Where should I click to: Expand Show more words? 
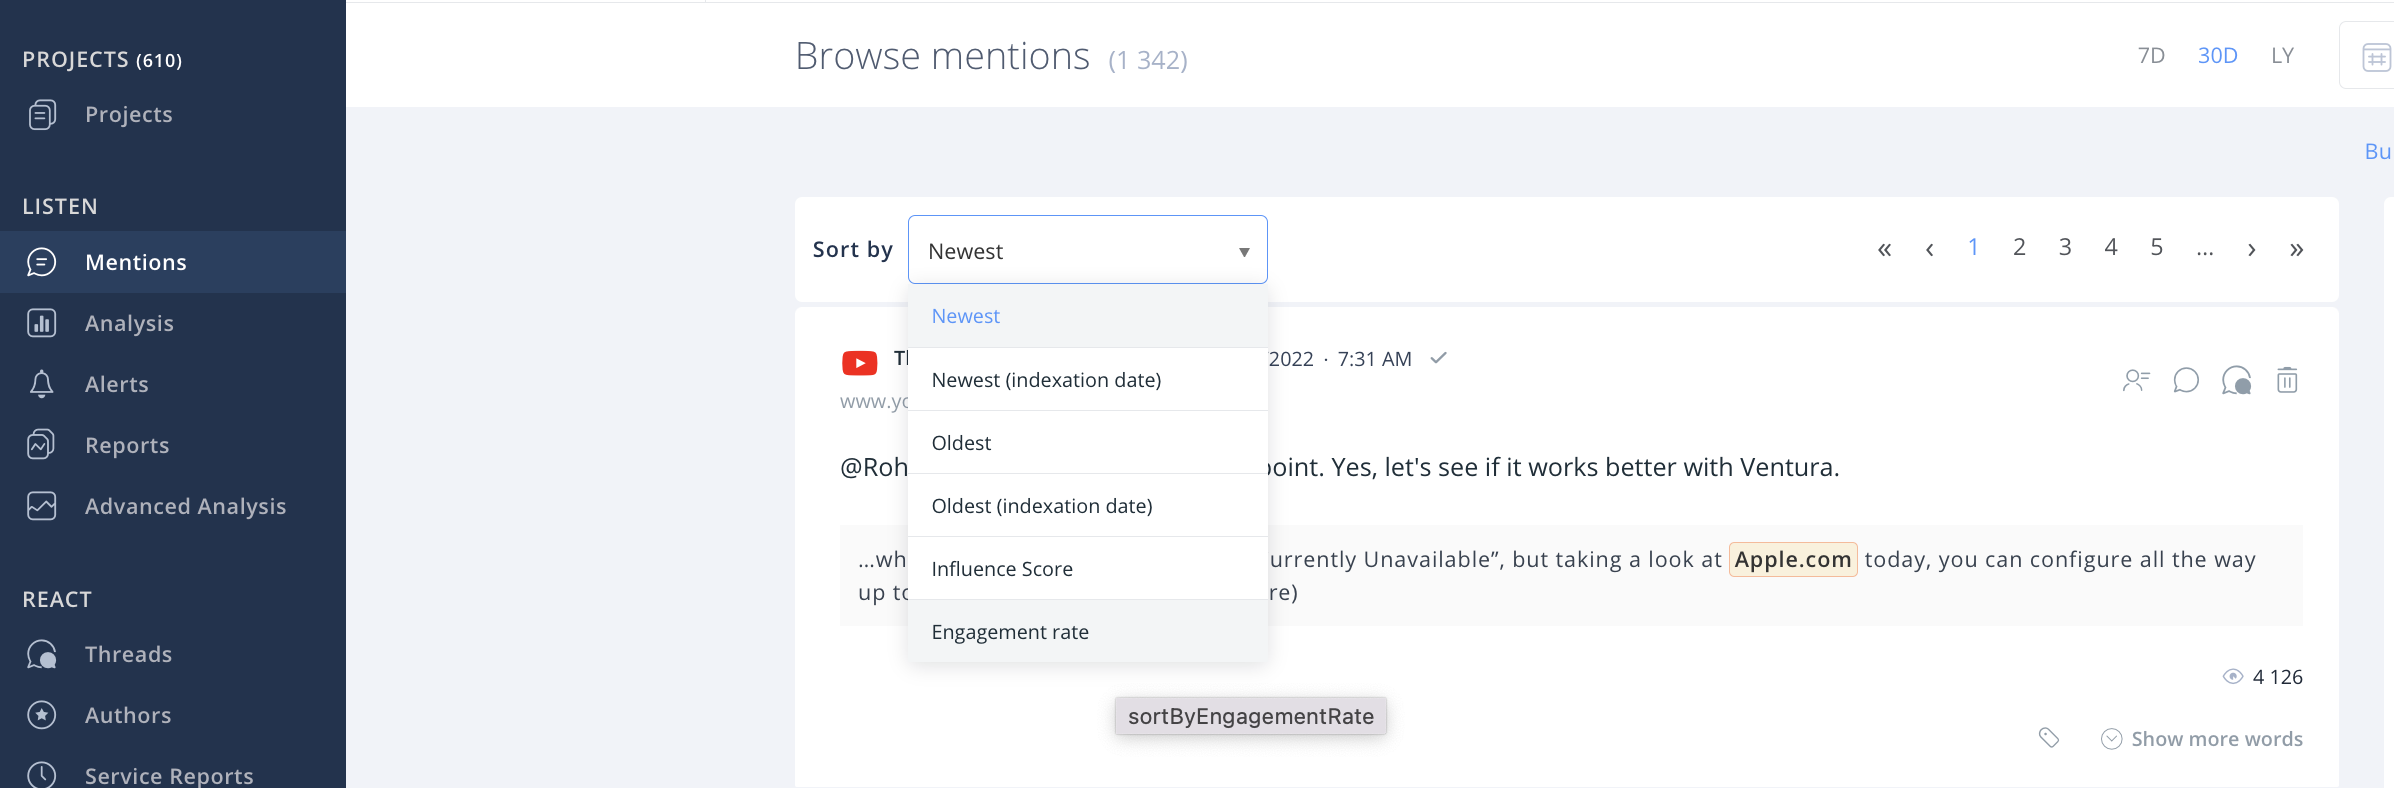click(2202, 739)
